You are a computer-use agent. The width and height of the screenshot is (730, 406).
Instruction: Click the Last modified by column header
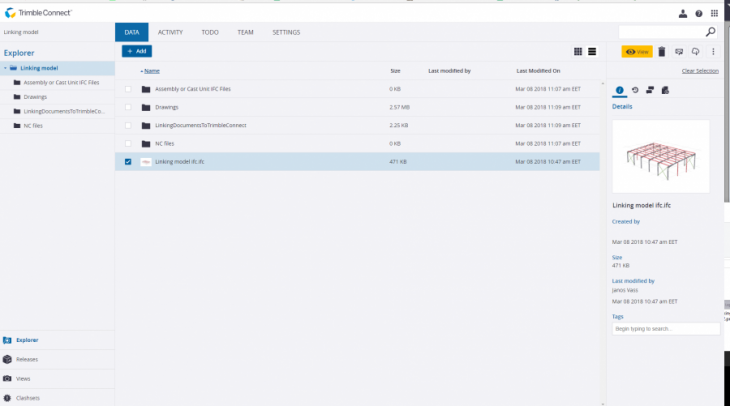[449, 71]
